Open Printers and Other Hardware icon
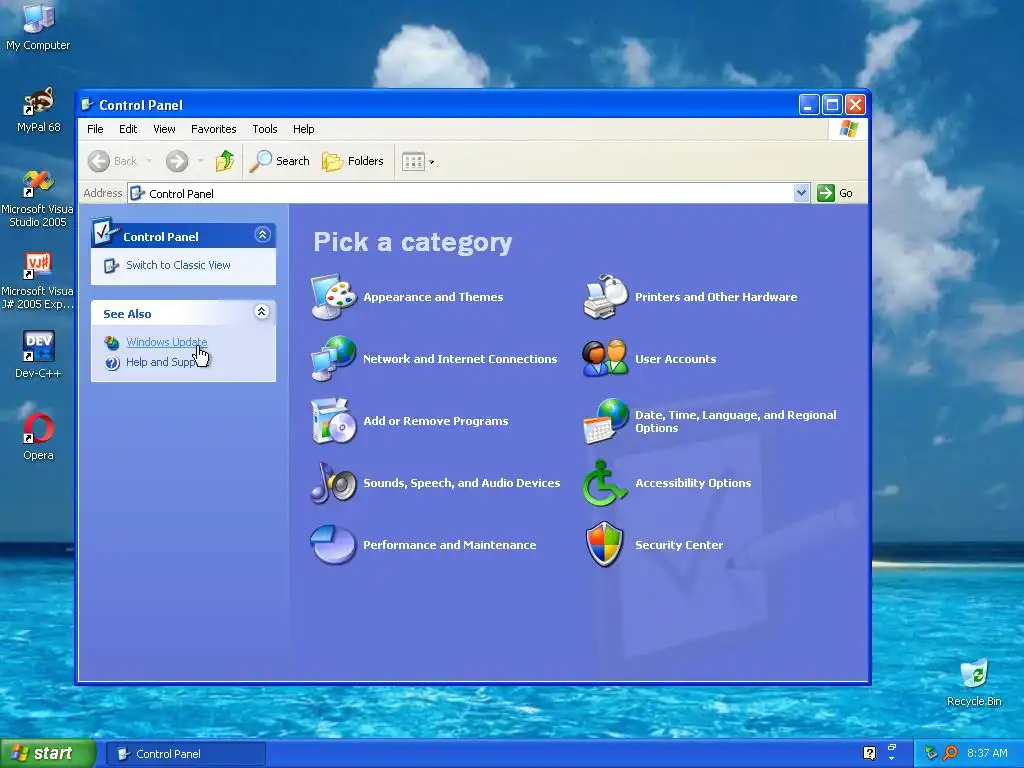Viewport: 1024px width, 768px height. click(605, 297)
